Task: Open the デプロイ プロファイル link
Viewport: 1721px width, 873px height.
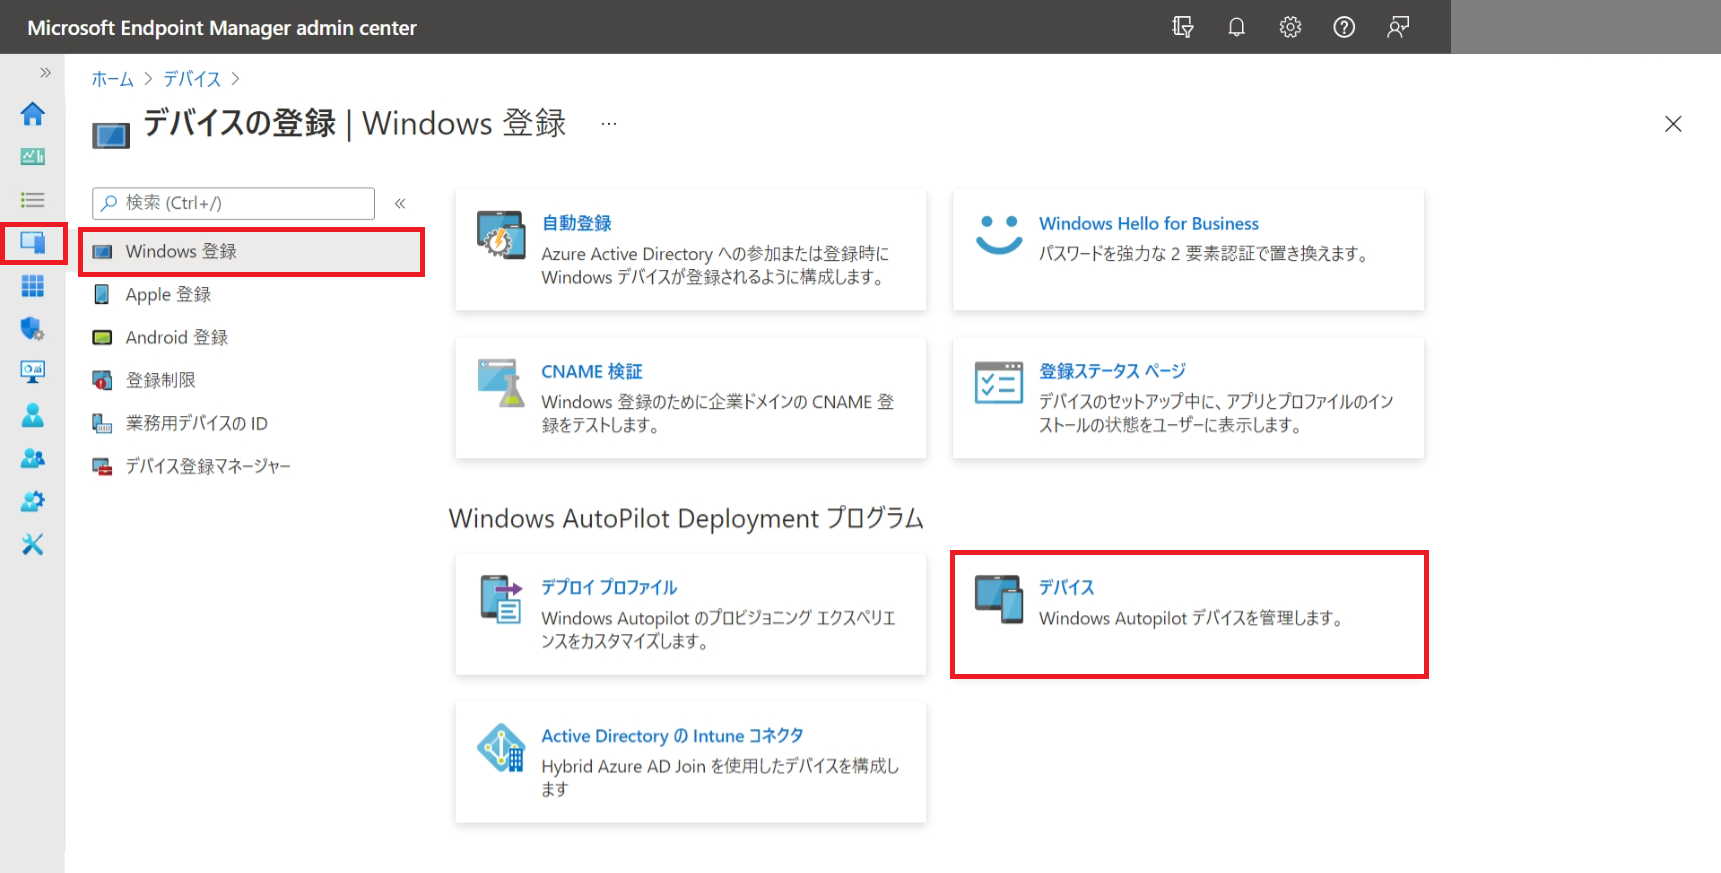Action: pyautogui.click(x=609, y=587)
